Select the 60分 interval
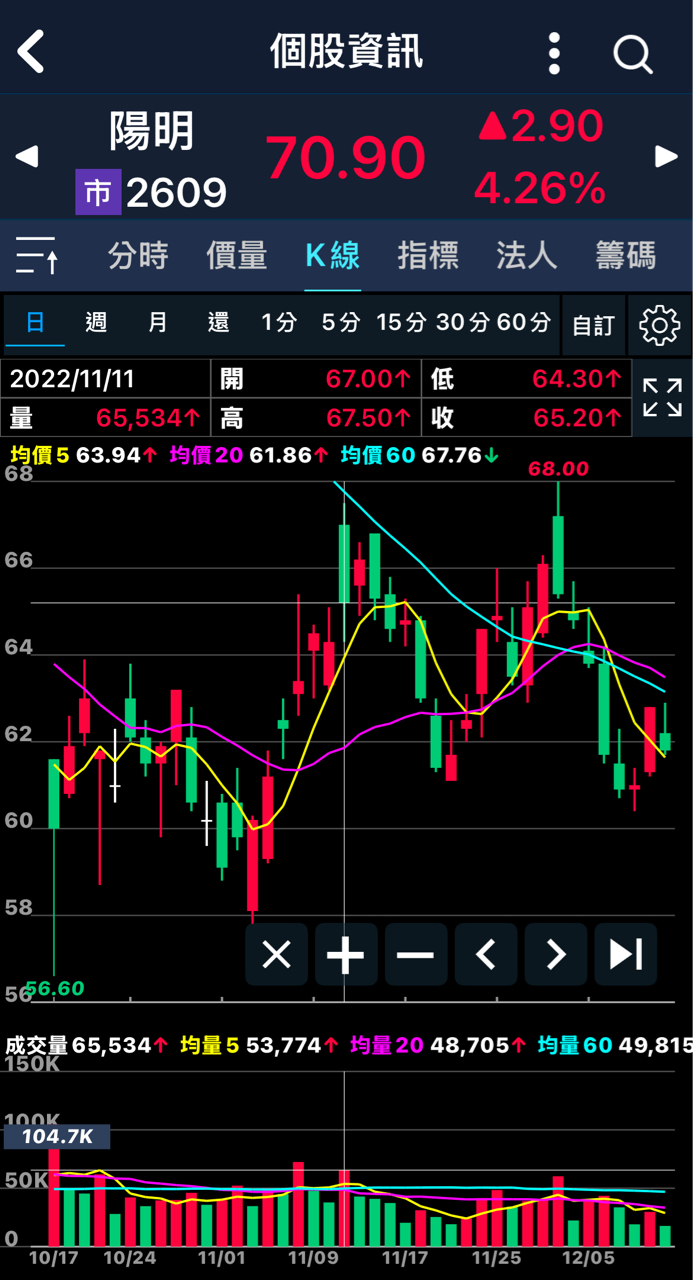Image resolution: width=693 pixels, height=1280 pixels. point(524,323)
